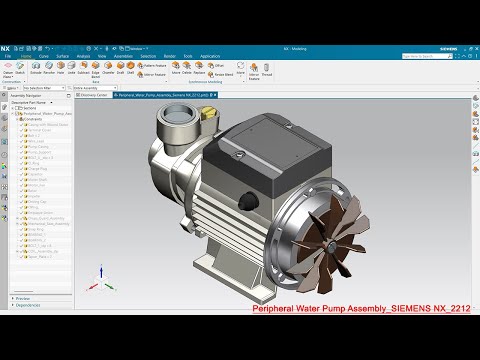This screenshot has height=360, width=480.
Task: Select the Casing with Wound Stator component
Action: (x=48, y=125)
